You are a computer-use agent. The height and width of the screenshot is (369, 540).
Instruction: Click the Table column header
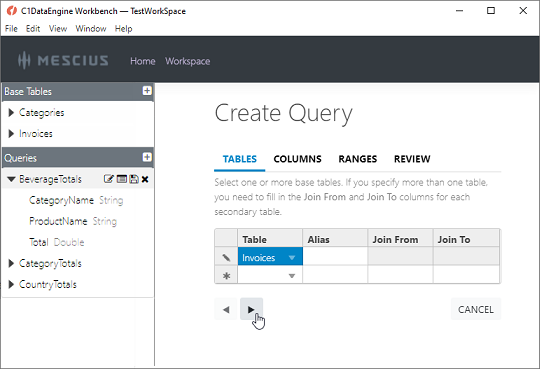pos(270,239)
